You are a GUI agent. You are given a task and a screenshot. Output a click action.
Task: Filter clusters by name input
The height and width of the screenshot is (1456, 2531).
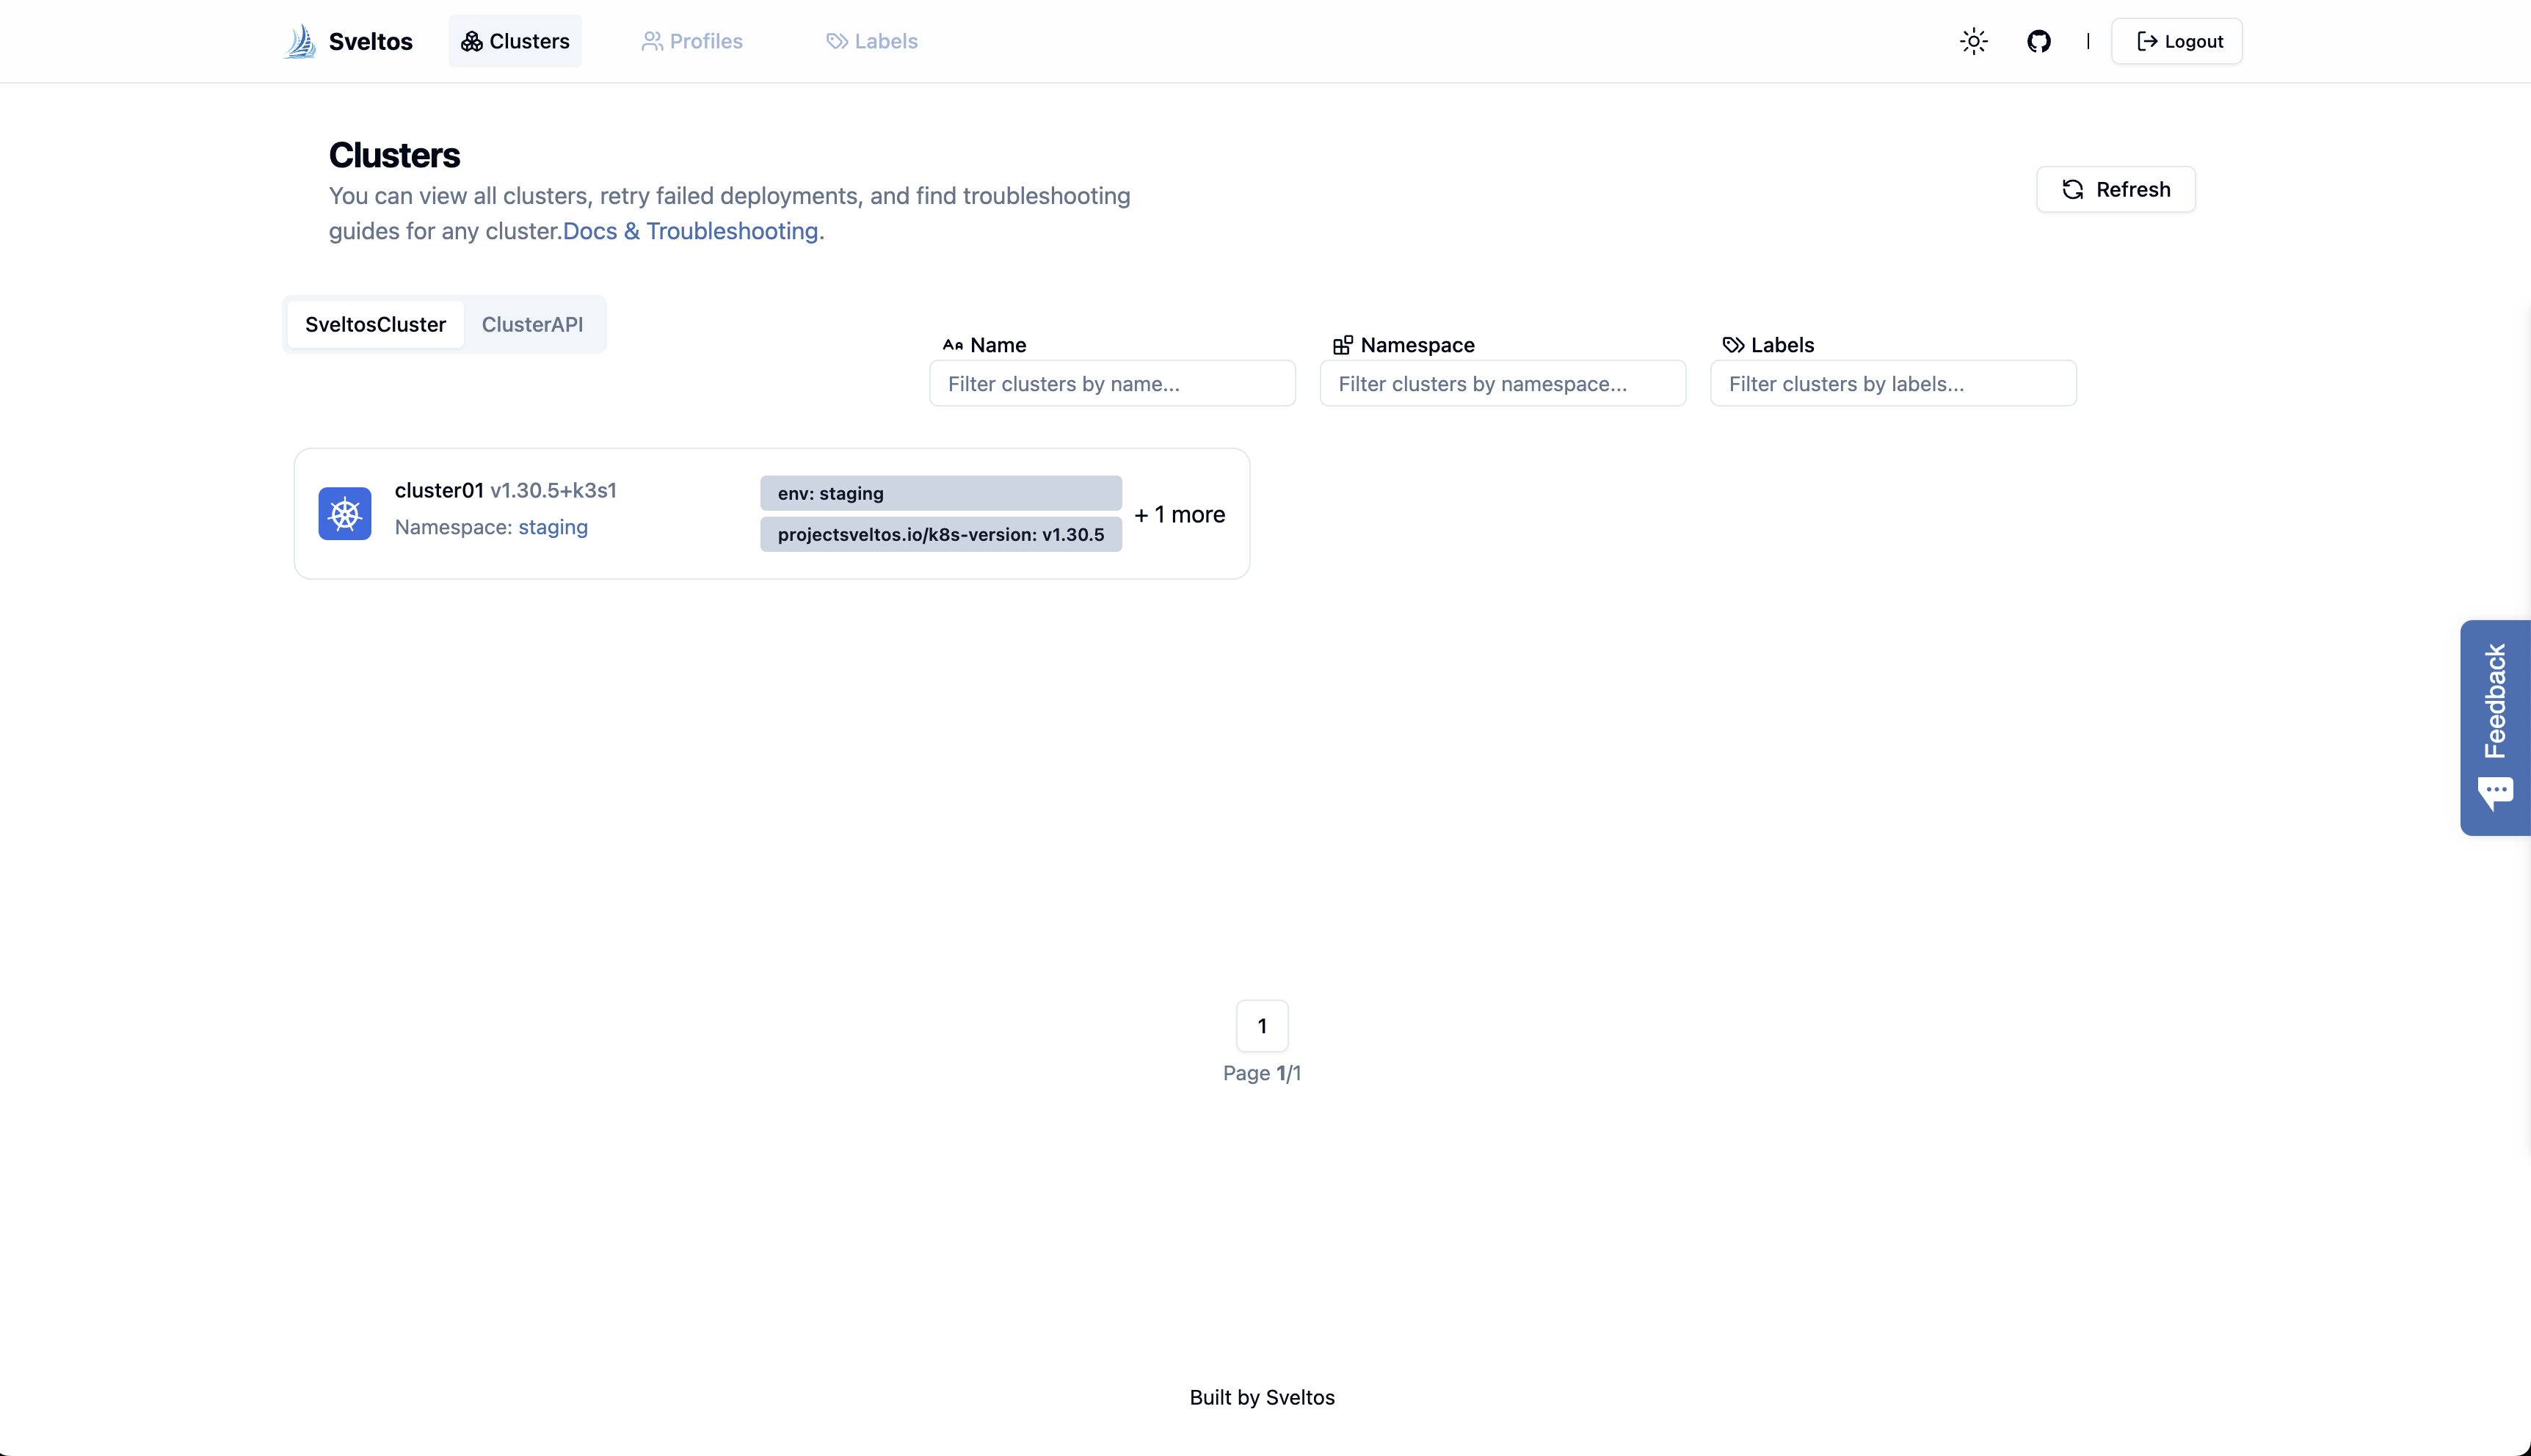(x=1113, y=382)
